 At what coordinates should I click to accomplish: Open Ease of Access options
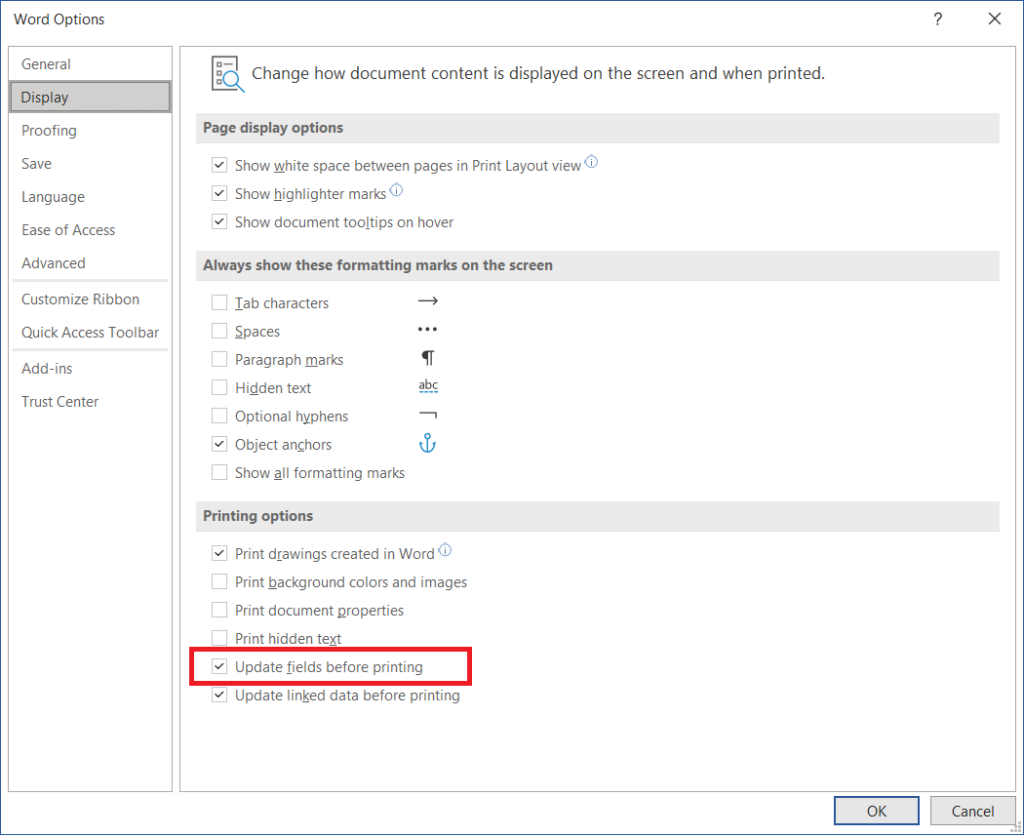[90, 230]
